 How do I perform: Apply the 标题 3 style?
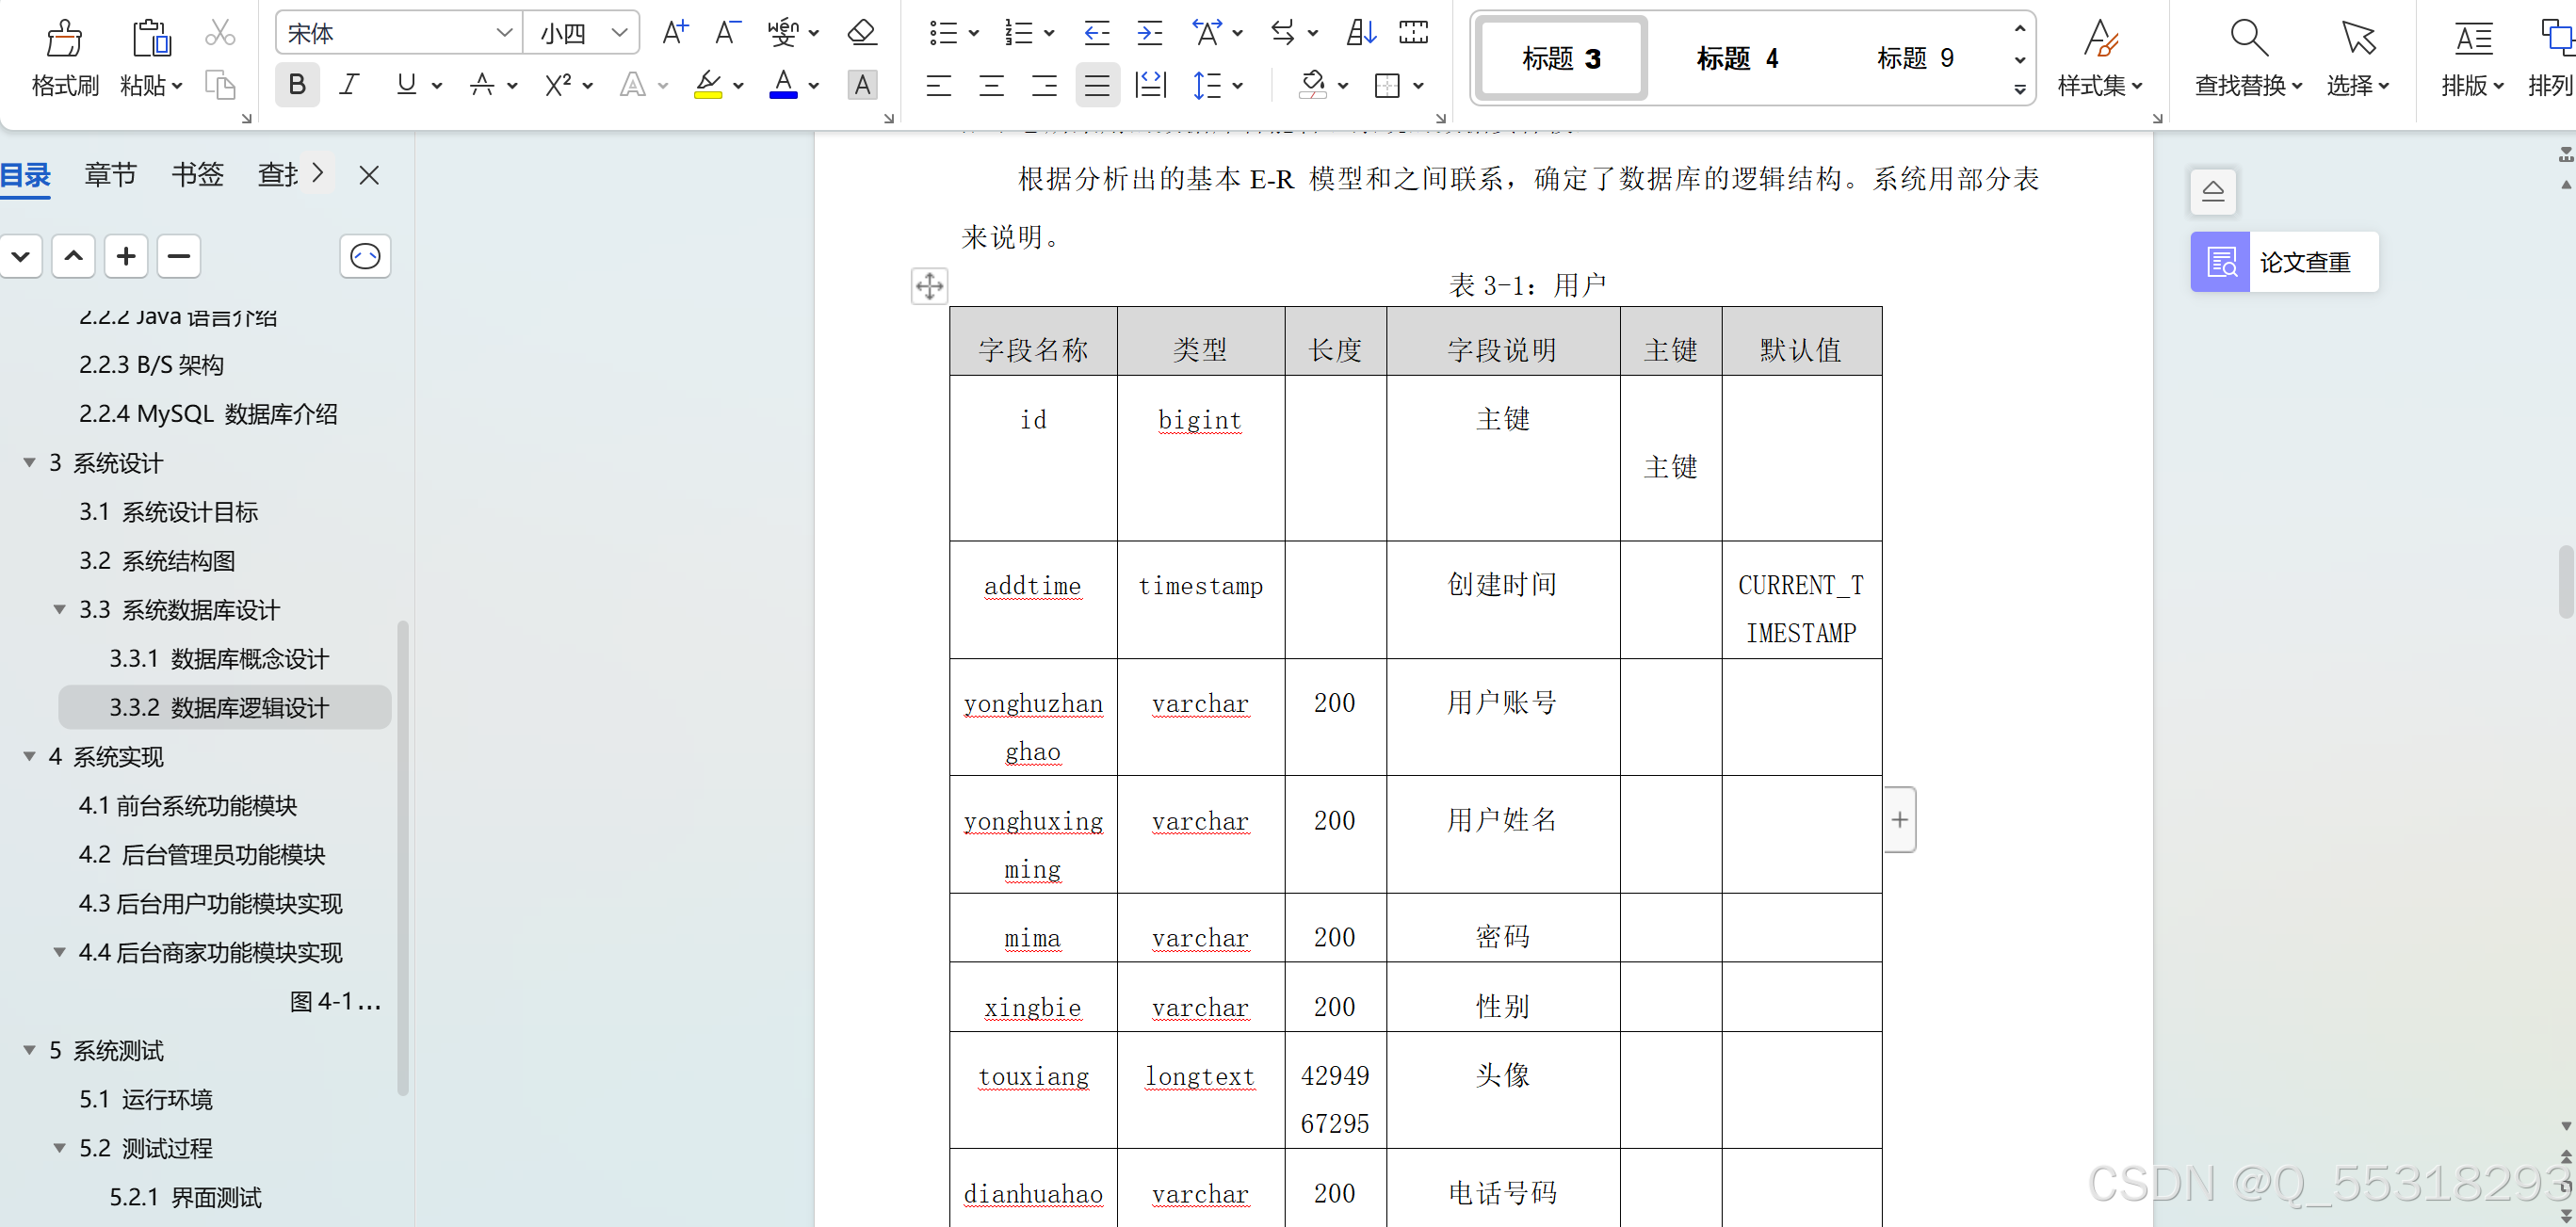[x=1561, y=58]
